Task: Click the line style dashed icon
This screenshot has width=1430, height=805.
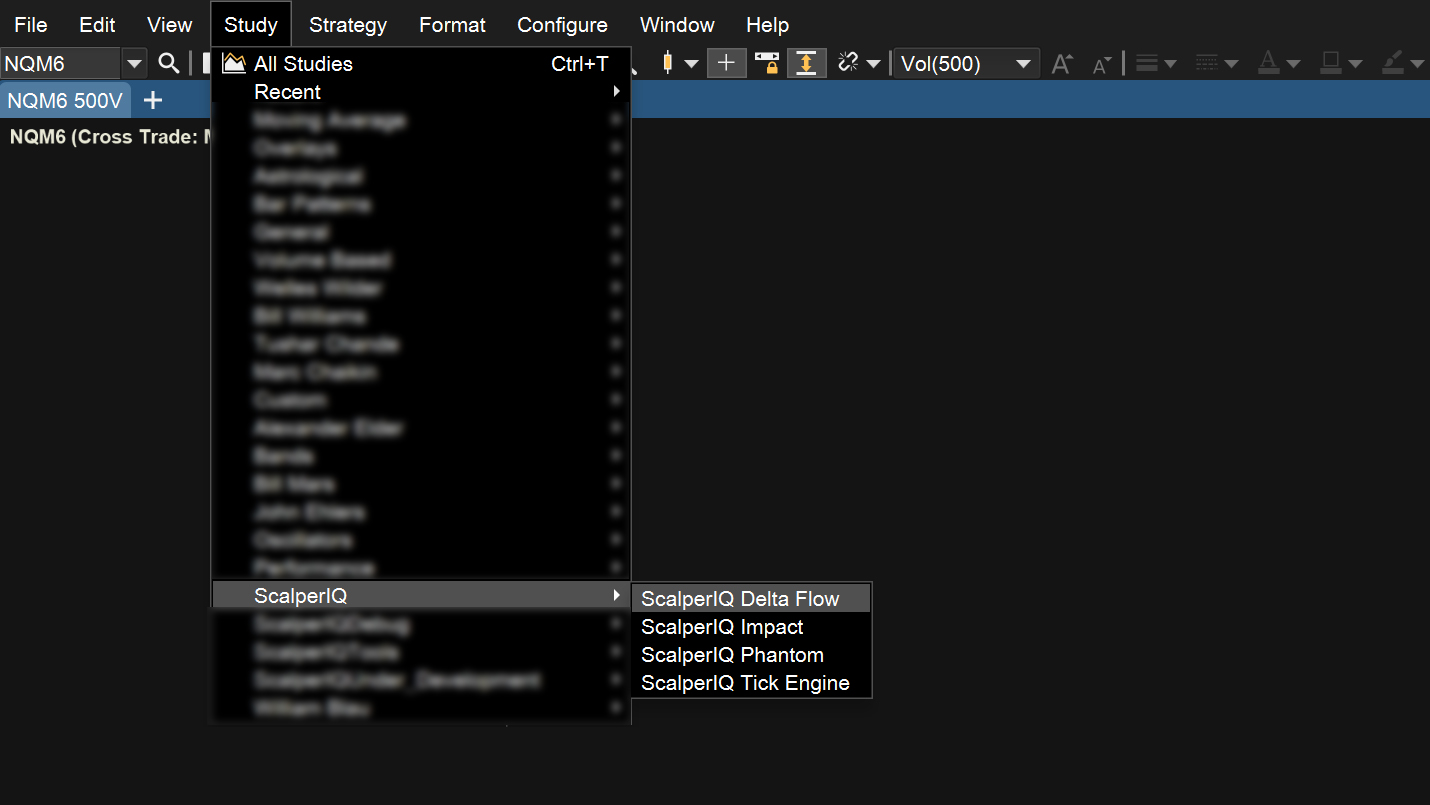Action: 1207,64
